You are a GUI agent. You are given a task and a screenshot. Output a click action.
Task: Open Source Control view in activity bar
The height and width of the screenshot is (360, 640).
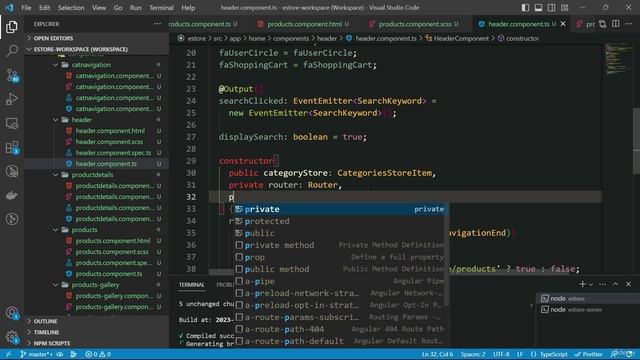12,75
